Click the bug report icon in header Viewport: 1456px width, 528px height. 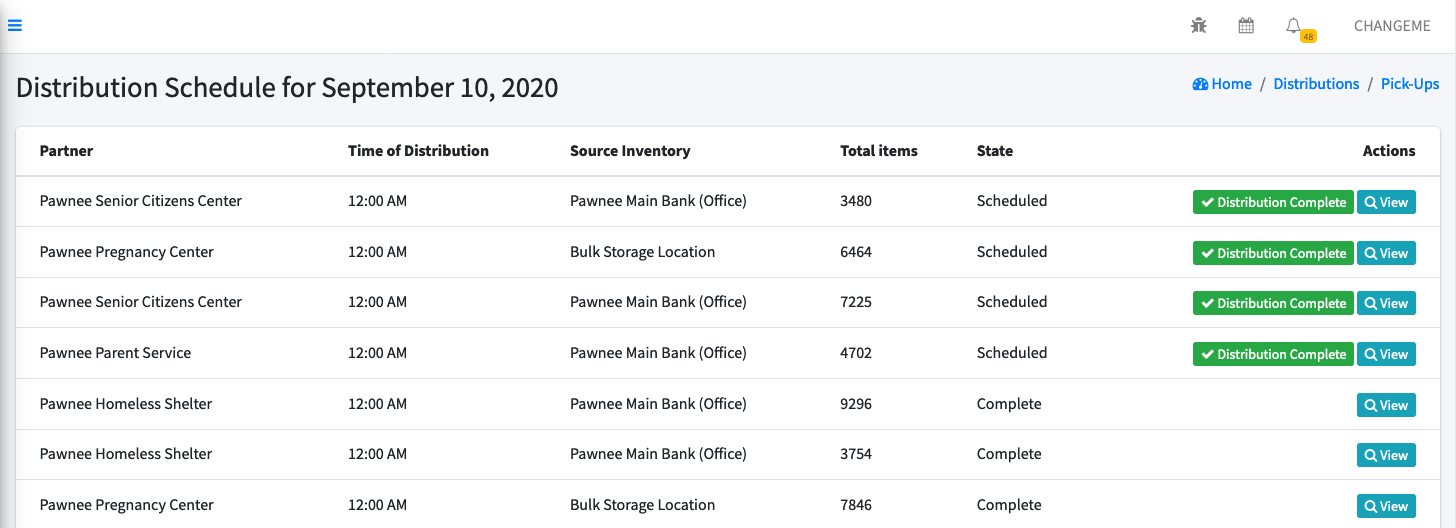click(1199, 26)
